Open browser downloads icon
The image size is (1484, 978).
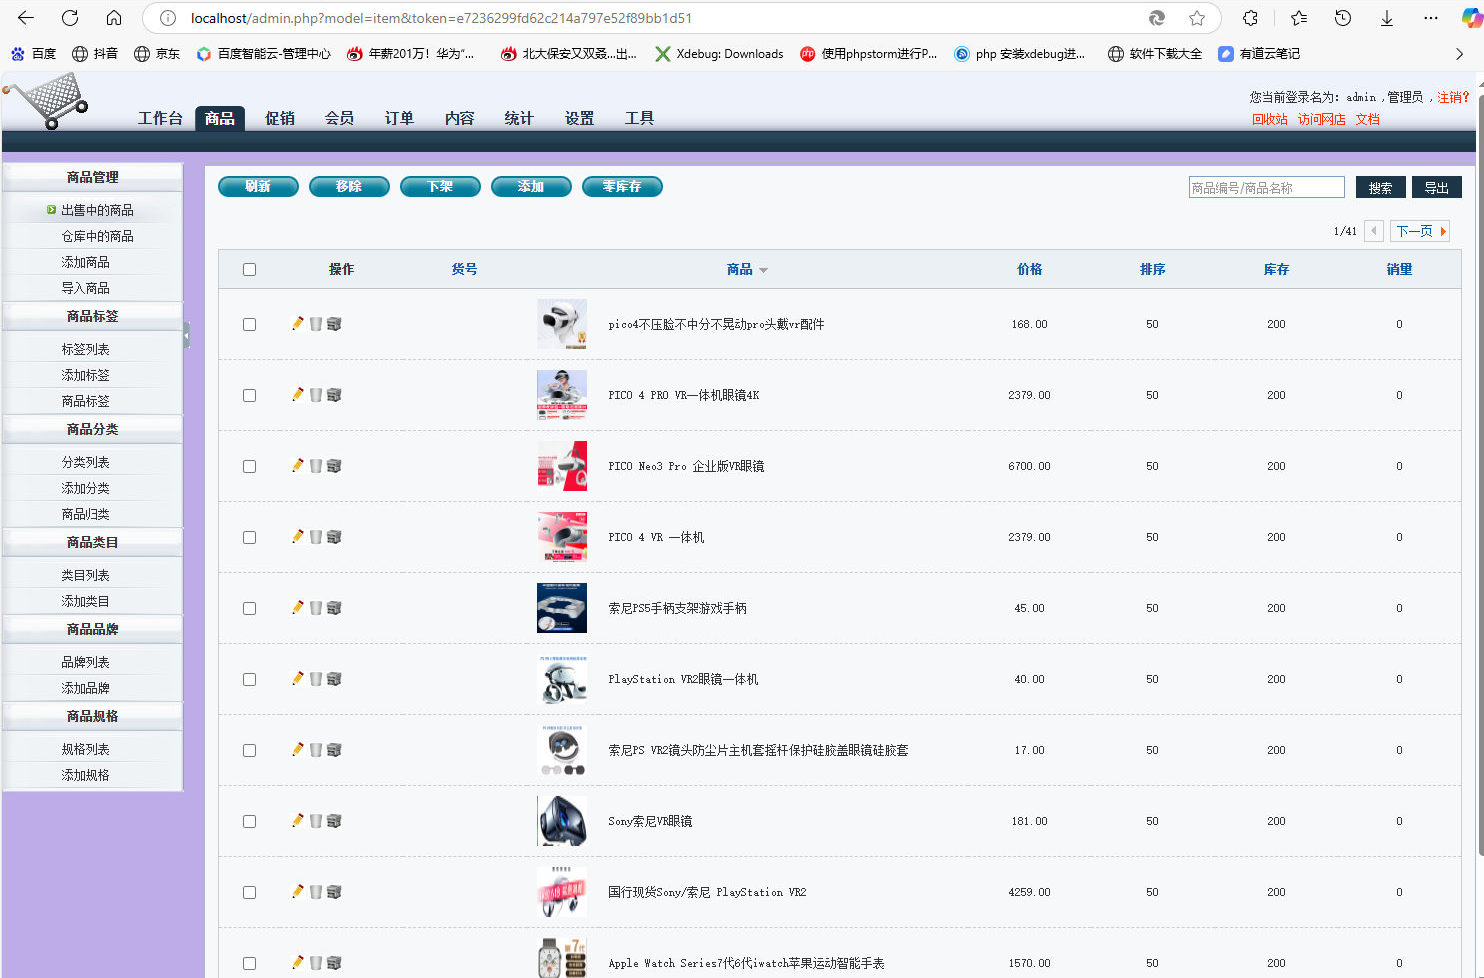tap(1387, 18)
